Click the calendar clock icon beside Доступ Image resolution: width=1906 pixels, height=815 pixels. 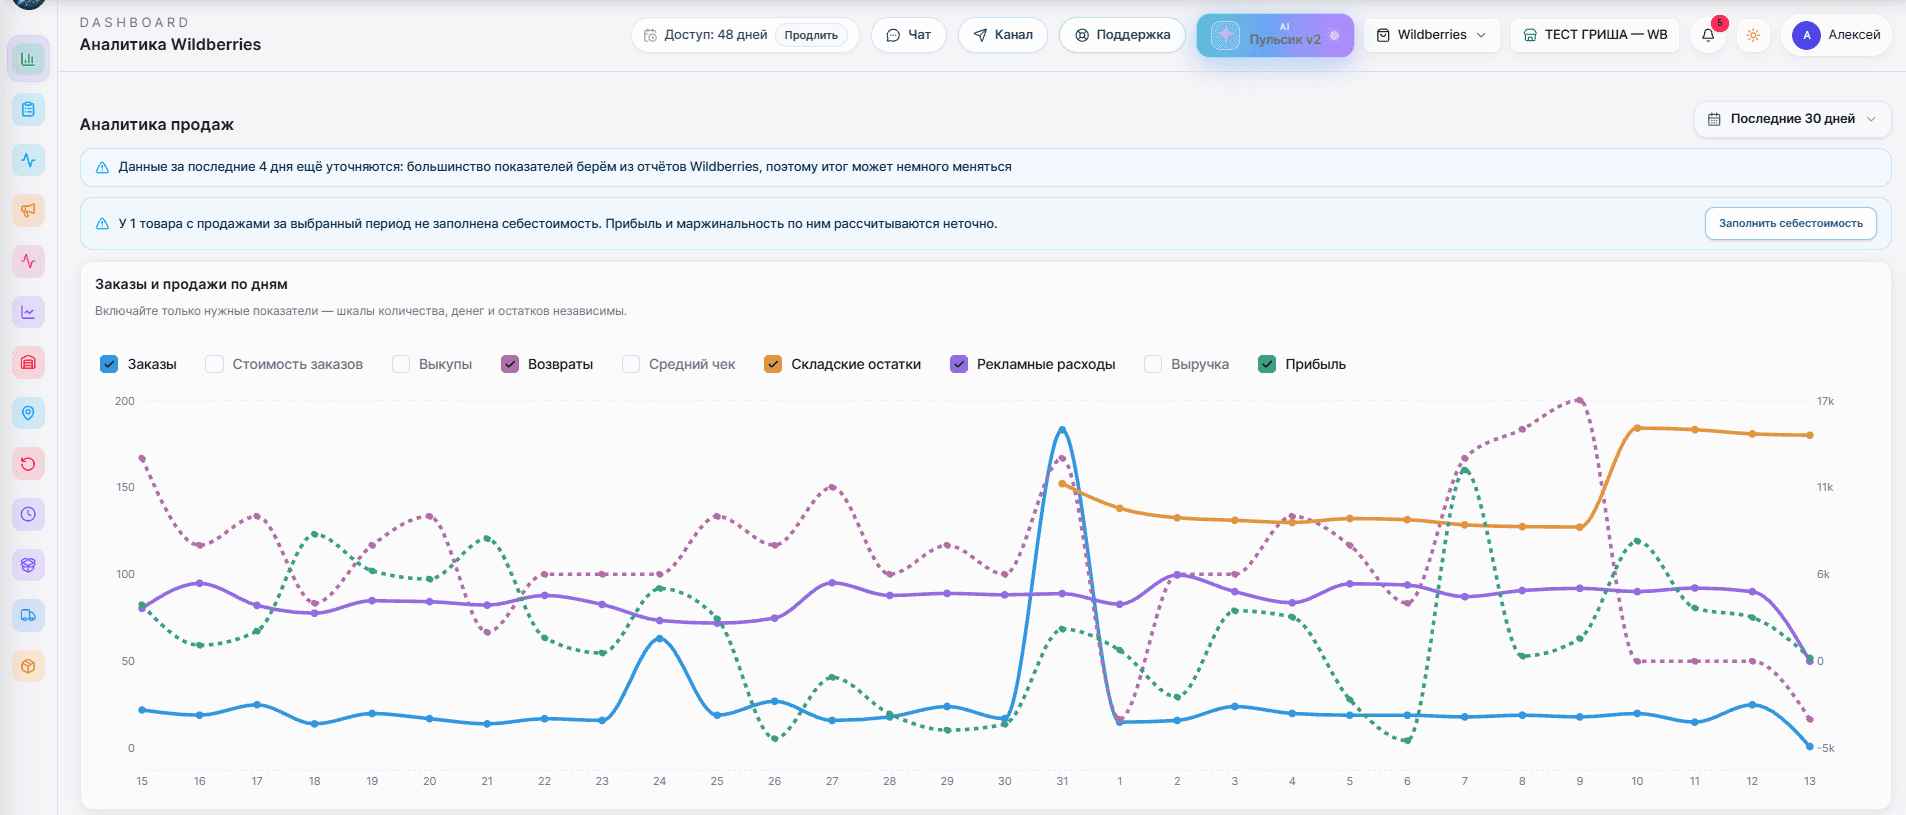651,35
